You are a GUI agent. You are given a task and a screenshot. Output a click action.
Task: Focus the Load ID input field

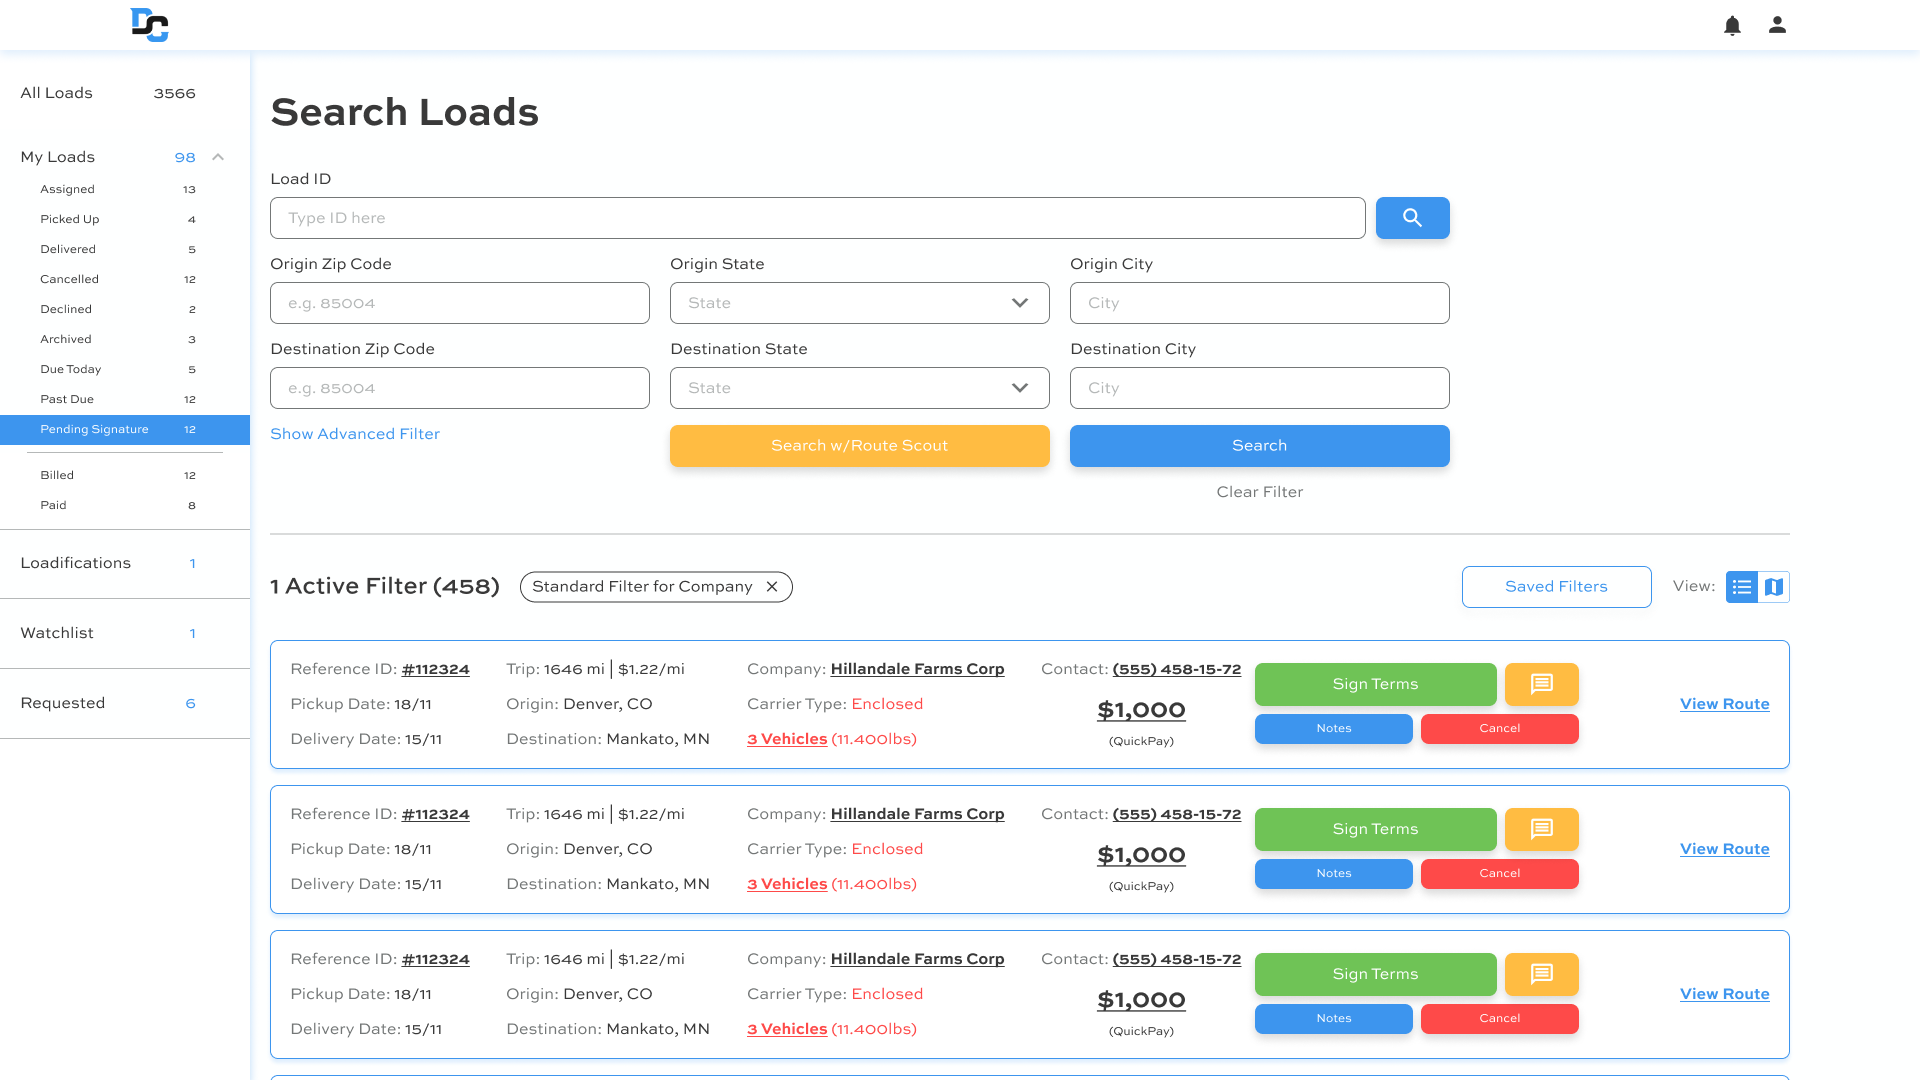818,218
